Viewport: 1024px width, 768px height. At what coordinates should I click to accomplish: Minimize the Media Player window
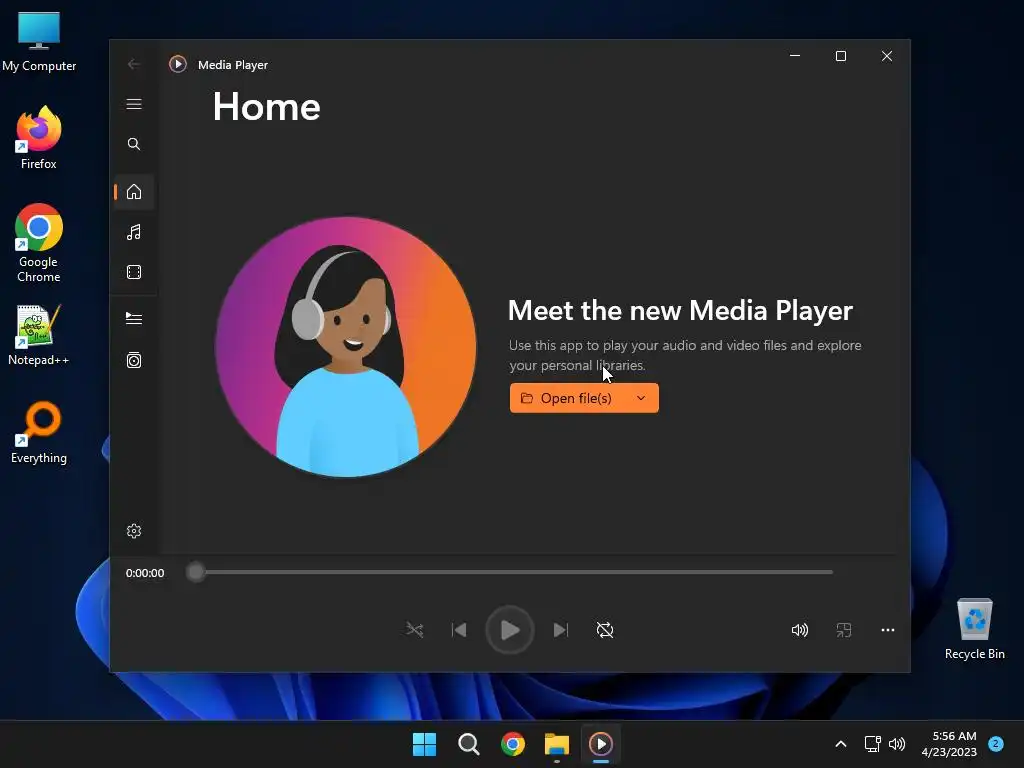tap(795, 56)
